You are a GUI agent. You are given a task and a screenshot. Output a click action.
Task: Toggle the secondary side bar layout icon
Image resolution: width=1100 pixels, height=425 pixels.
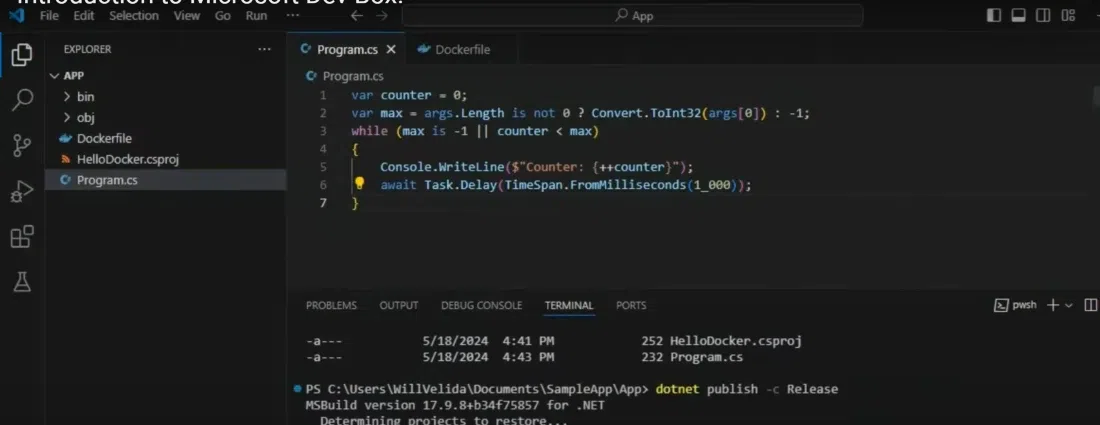coord(1043,15)
